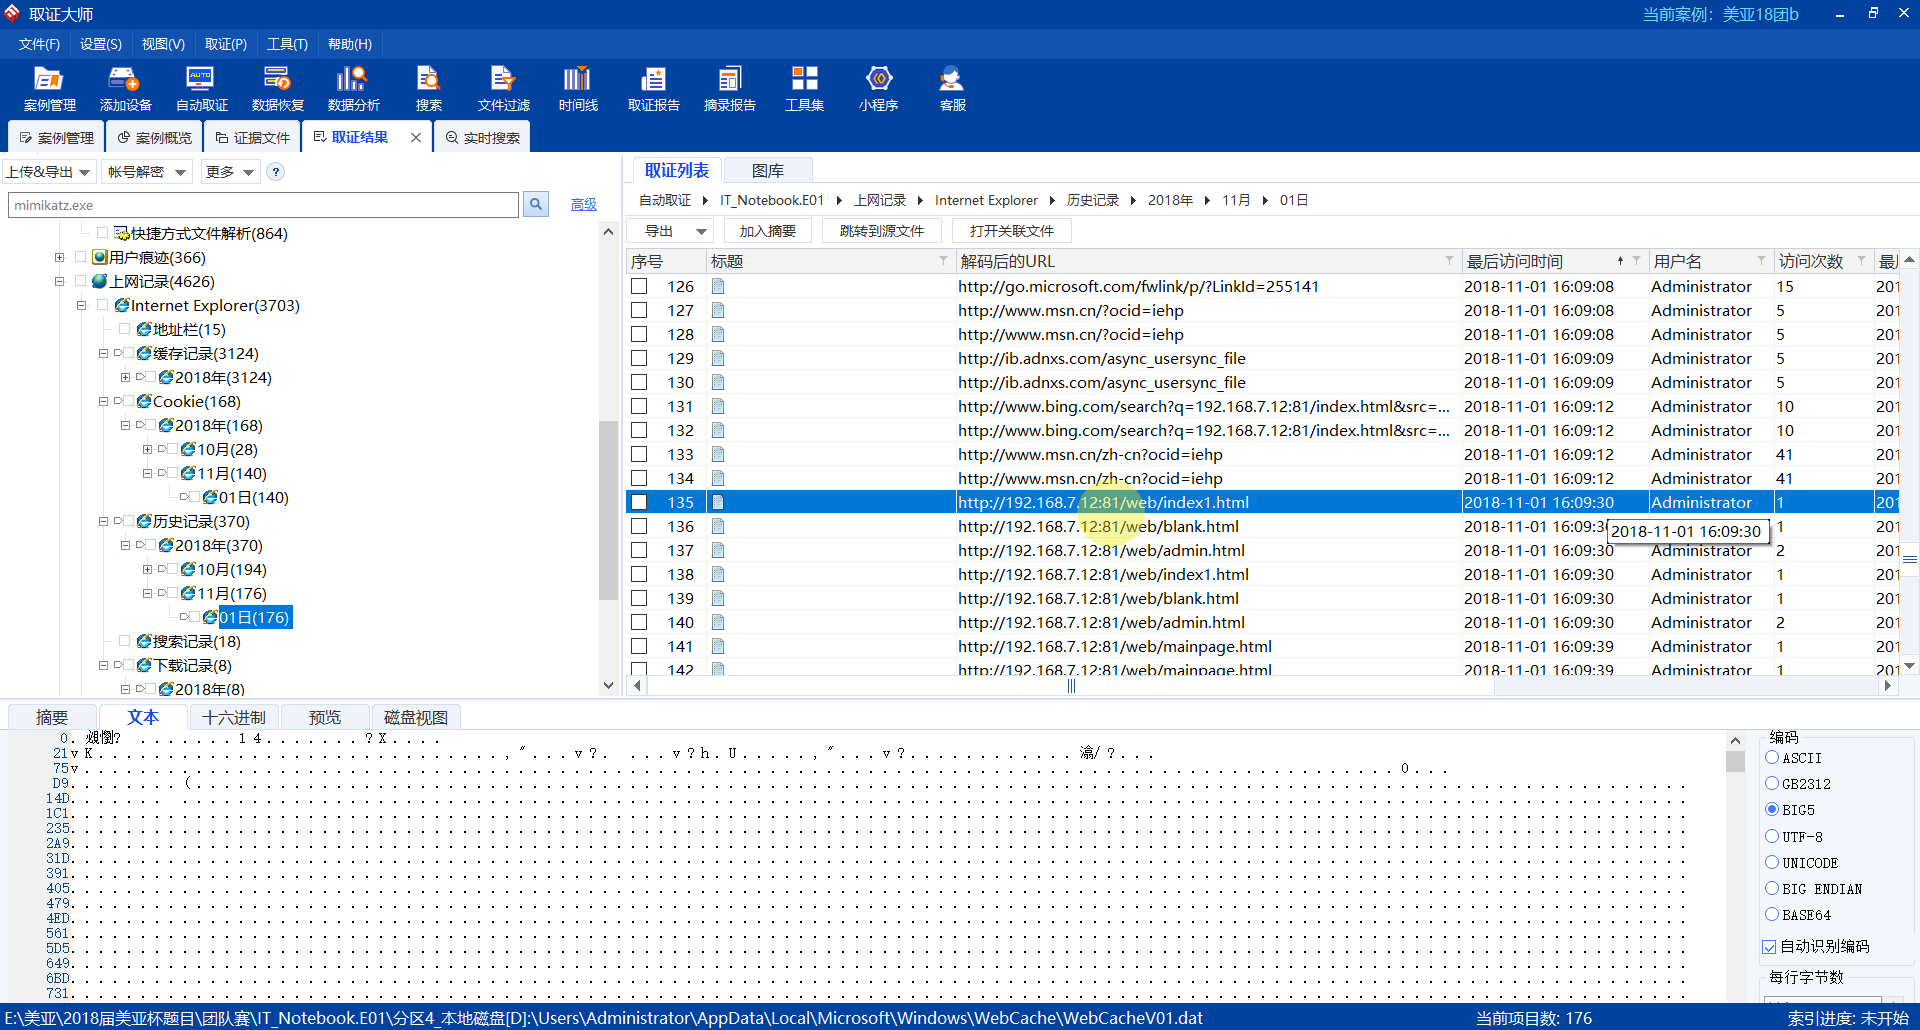Open the 上传&导出 dropdown
This screenshot has height=1030, width=1920.
pos(49,172)
